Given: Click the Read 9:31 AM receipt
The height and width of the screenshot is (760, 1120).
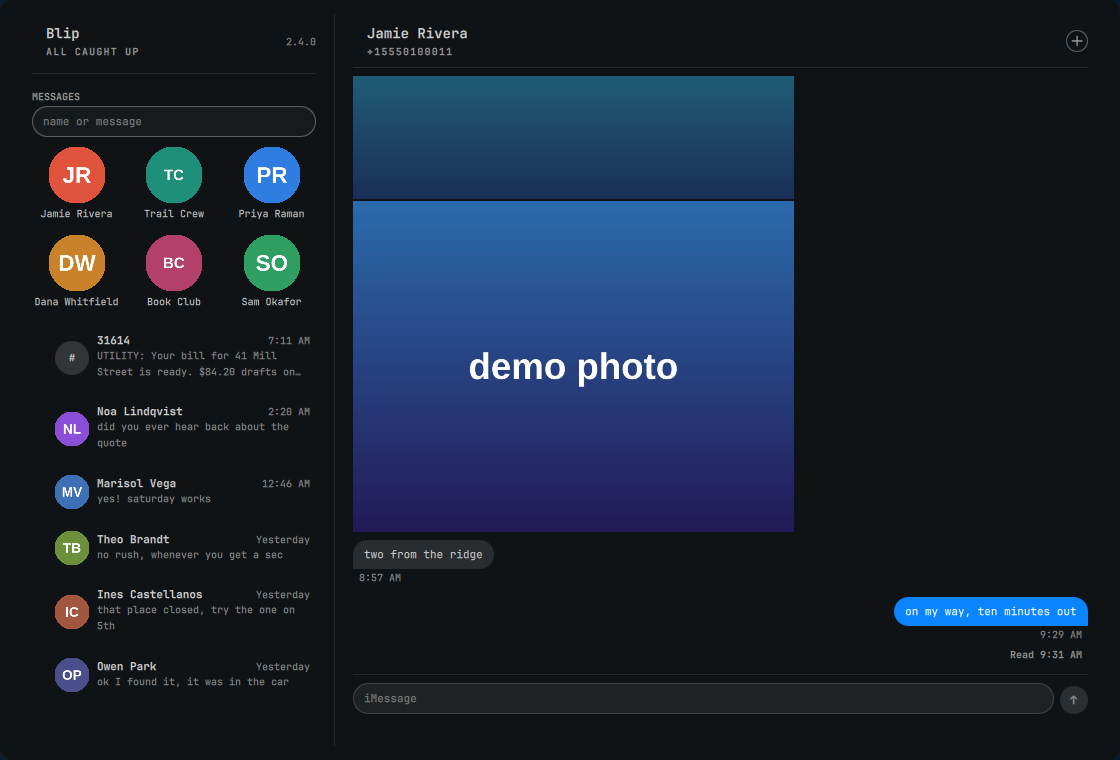Looking at the screenshot, I should (x=1046, y=655).
